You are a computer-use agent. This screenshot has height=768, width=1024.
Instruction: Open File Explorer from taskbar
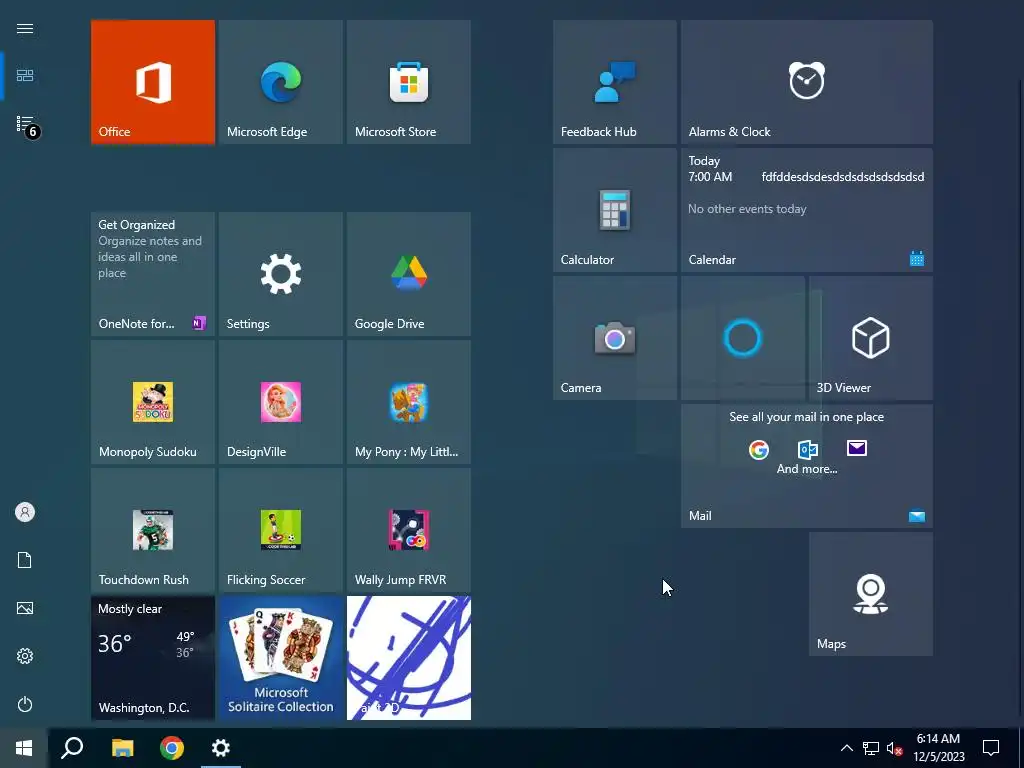click(122, 748)
